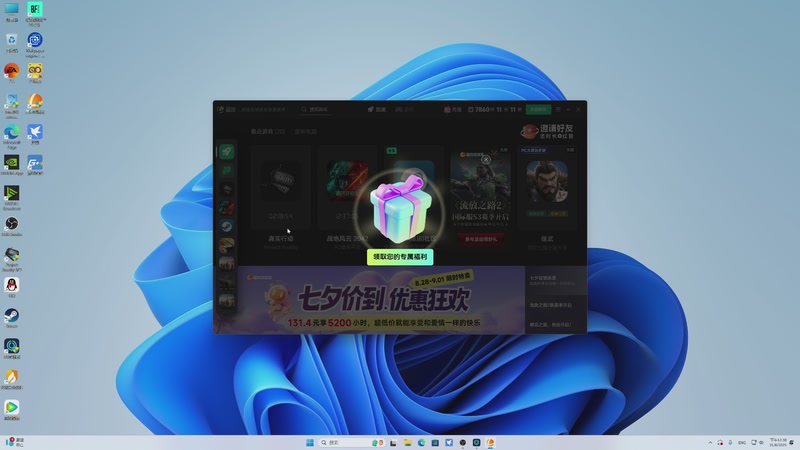
Task: Open the bearded warrior game card on the right
Action: click(547, 198)
